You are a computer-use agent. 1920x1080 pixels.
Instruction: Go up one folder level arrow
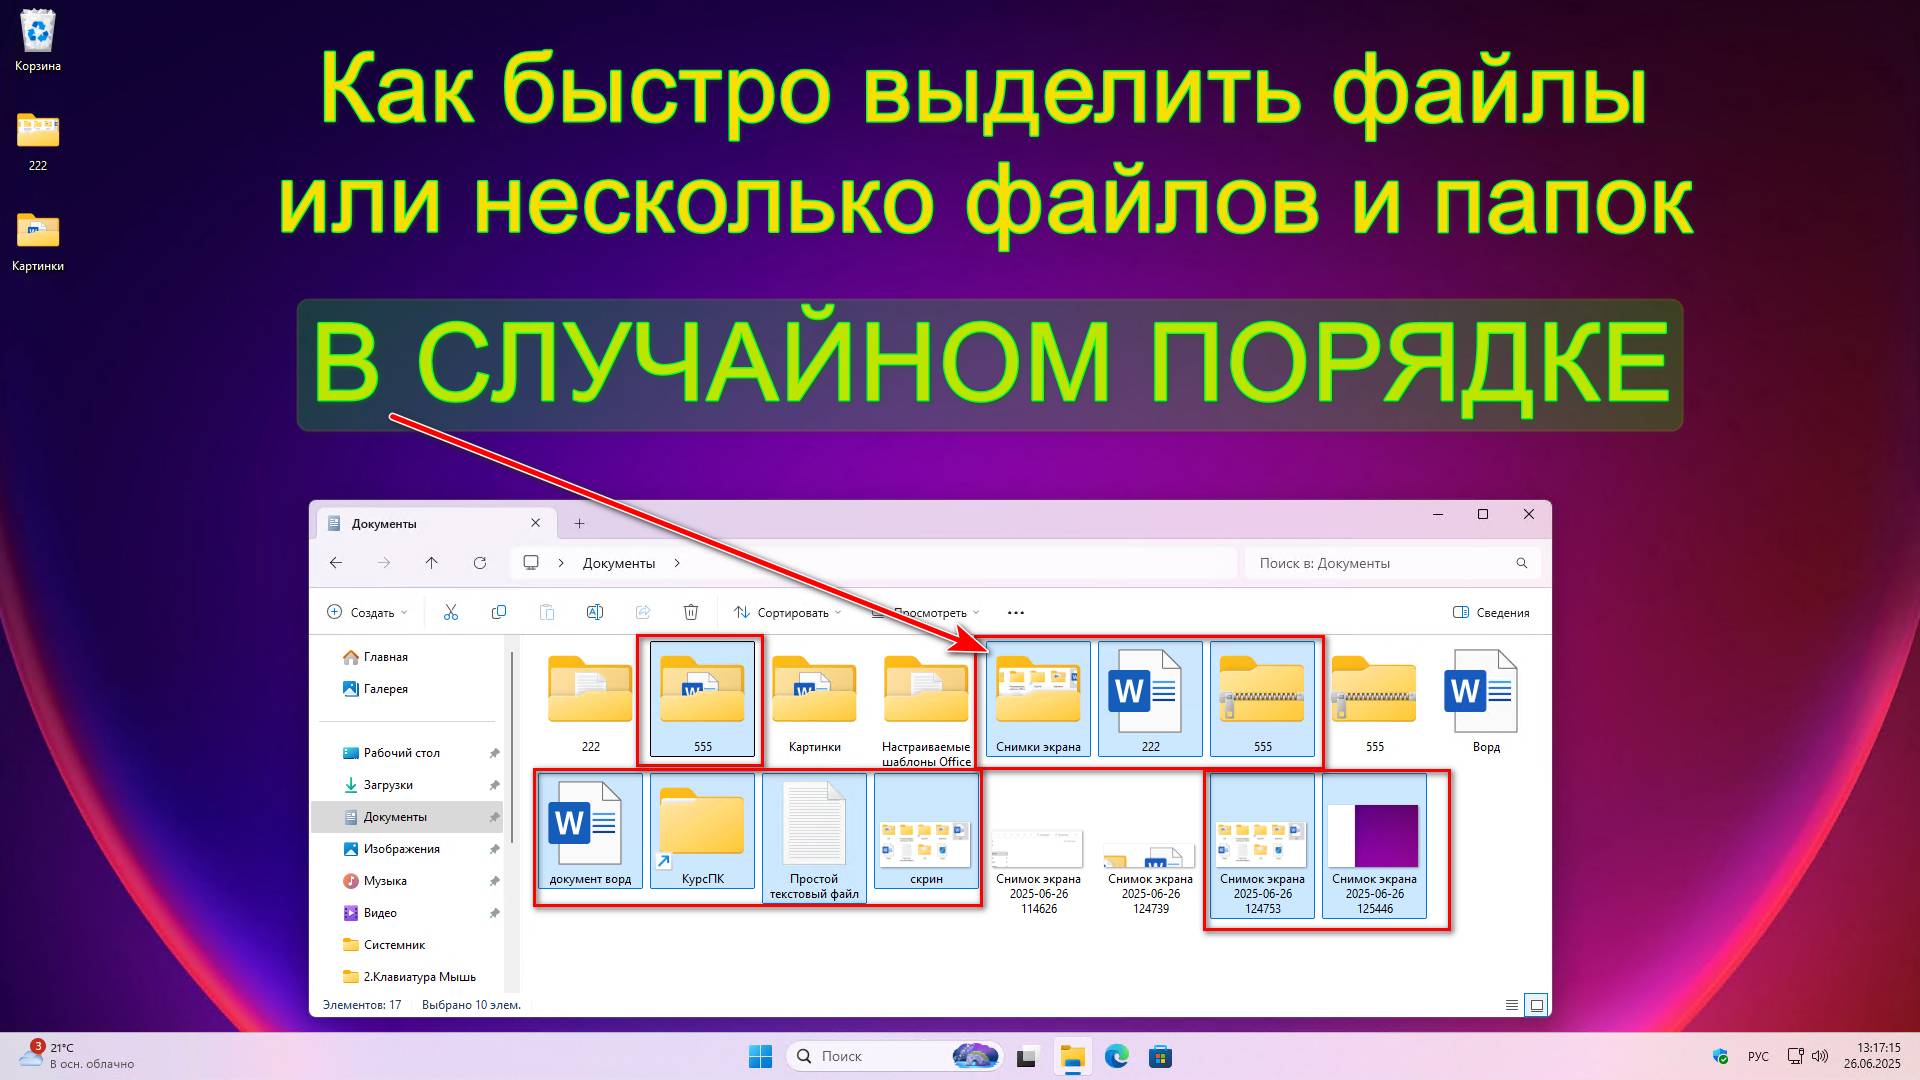(432, 563)
